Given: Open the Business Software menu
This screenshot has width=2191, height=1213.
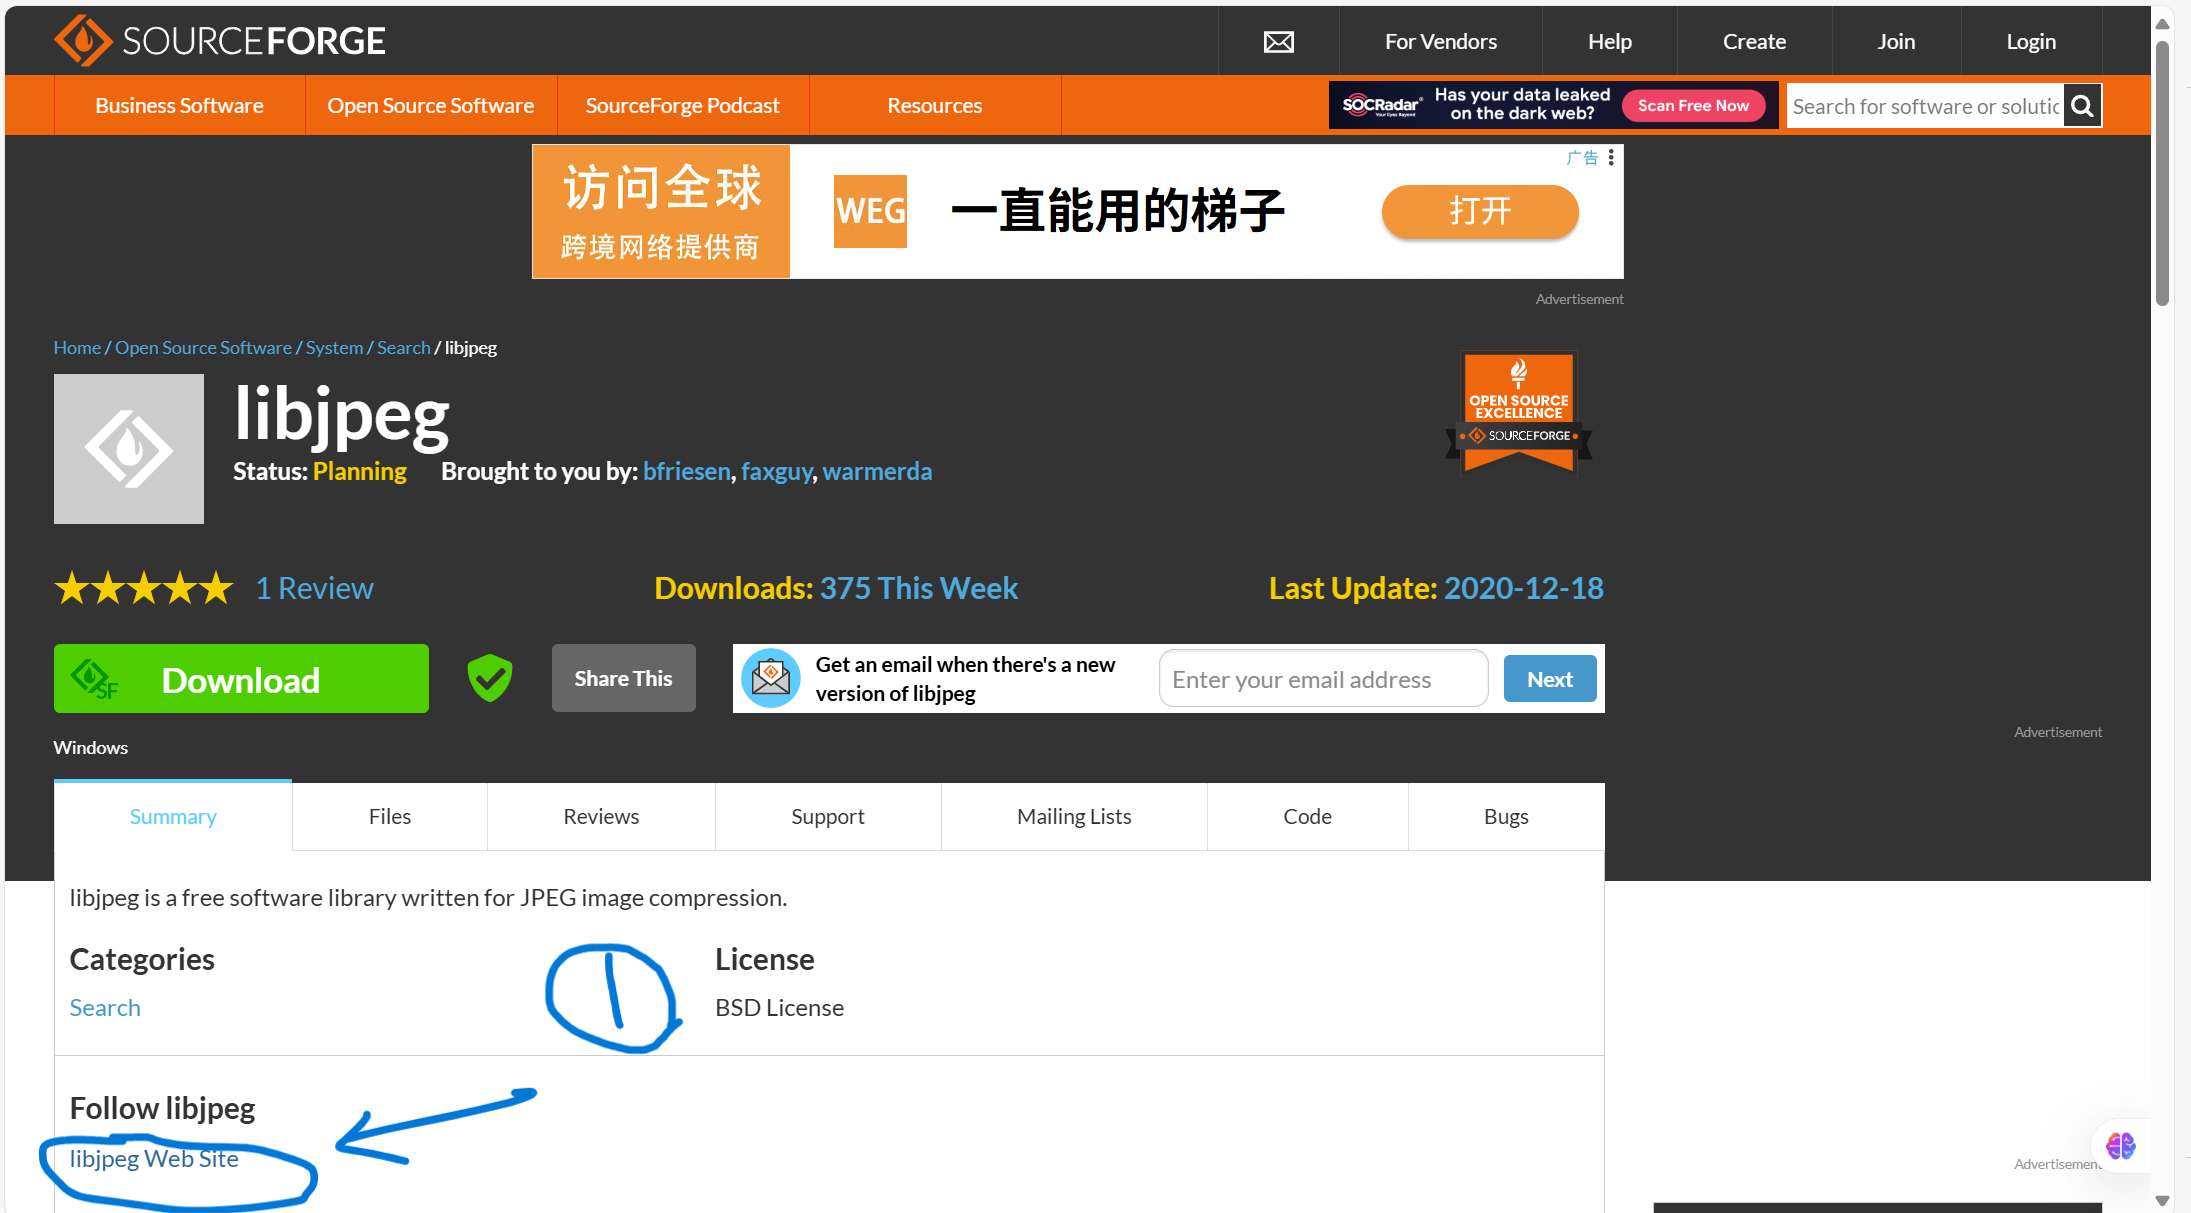Looking at the screenshot, I should coord(179,105).
